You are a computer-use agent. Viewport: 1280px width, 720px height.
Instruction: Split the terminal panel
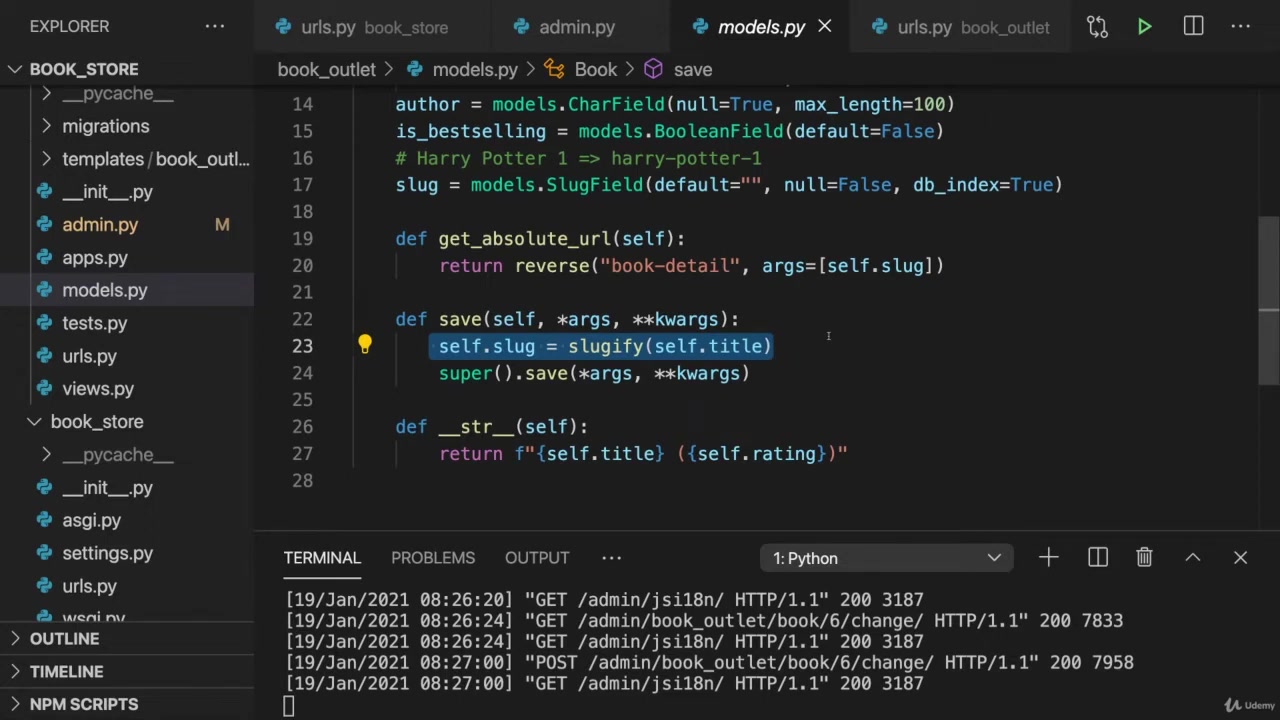1098,558
